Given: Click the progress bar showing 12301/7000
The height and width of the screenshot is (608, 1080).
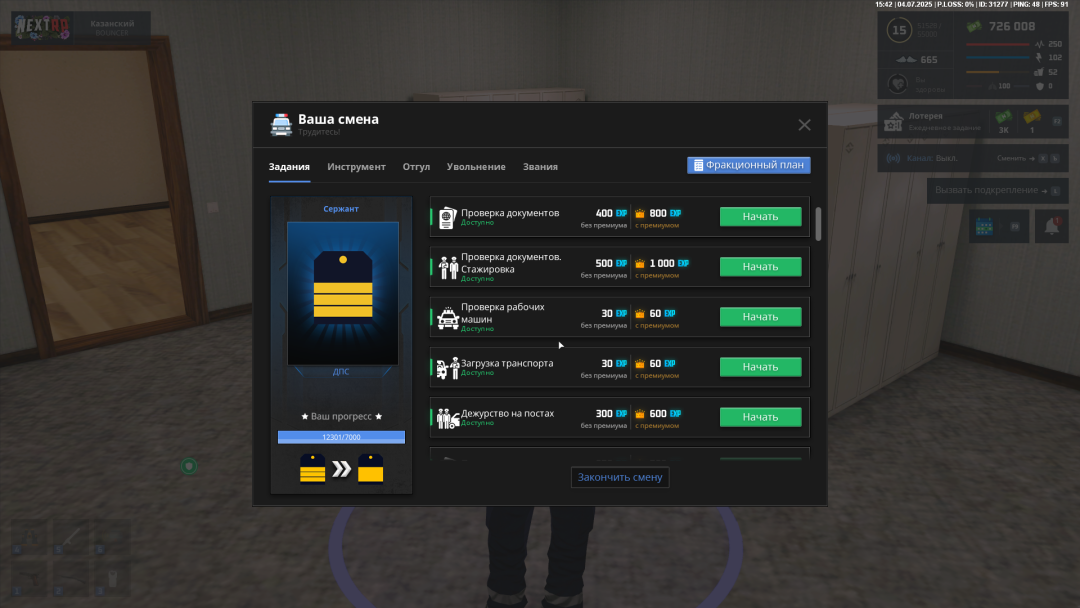Looking at the screenshot, I should [x=342, y=437].
